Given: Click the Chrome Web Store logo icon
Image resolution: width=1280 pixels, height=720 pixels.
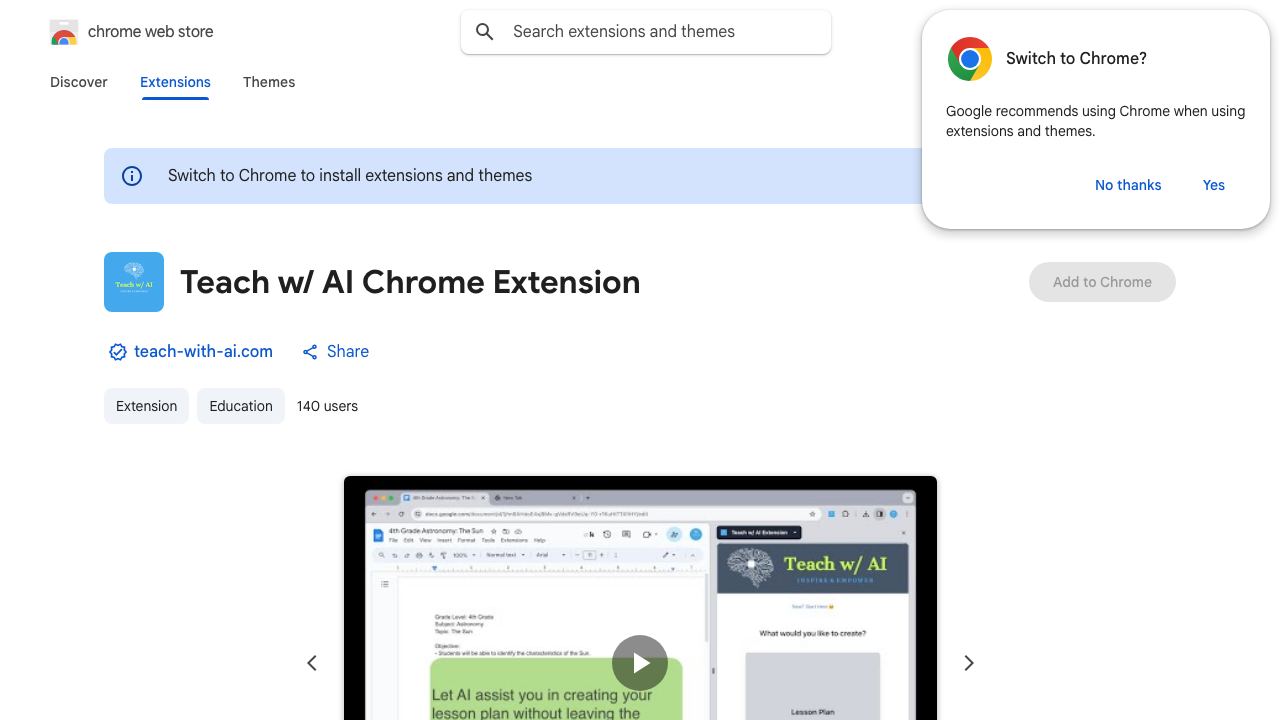Looking at the screenshot, I should pos(64,32).
